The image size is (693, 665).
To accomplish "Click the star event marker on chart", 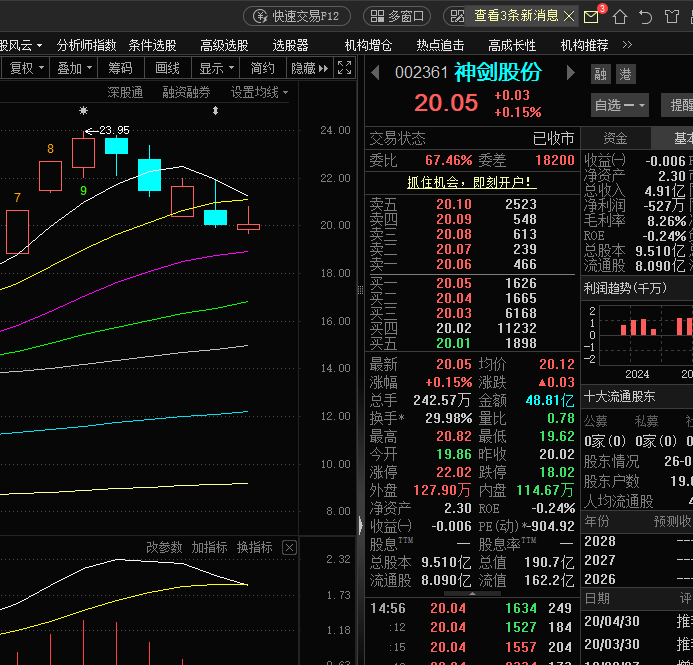I will [83, 110].
